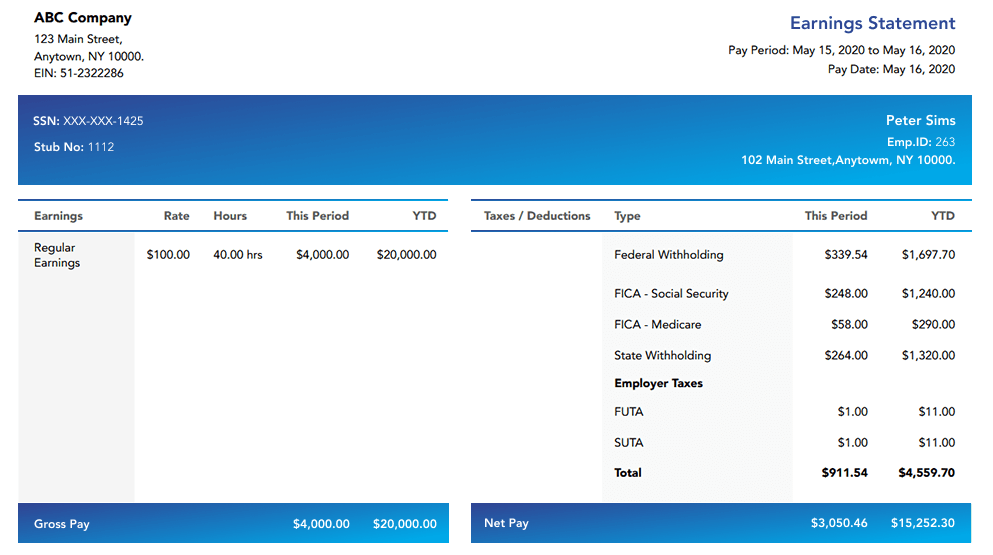This screenshot has width=993, height=555.
Task: Click the YTD header in the earnings table
Action: pyautogui.click(x=424, y=216)
